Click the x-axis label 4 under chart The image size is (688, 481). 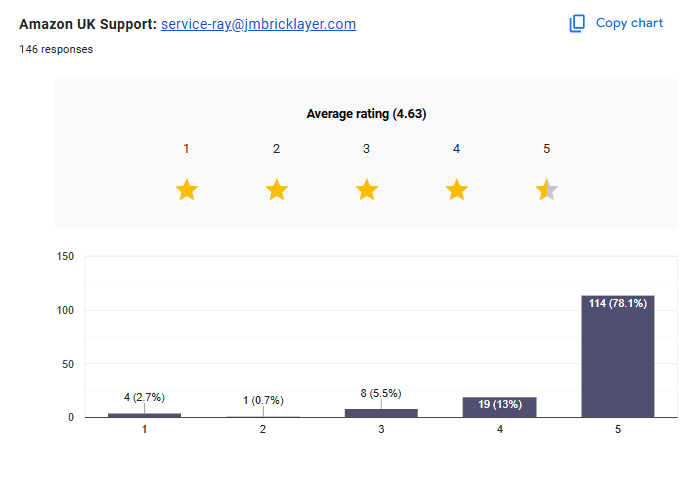500,429
